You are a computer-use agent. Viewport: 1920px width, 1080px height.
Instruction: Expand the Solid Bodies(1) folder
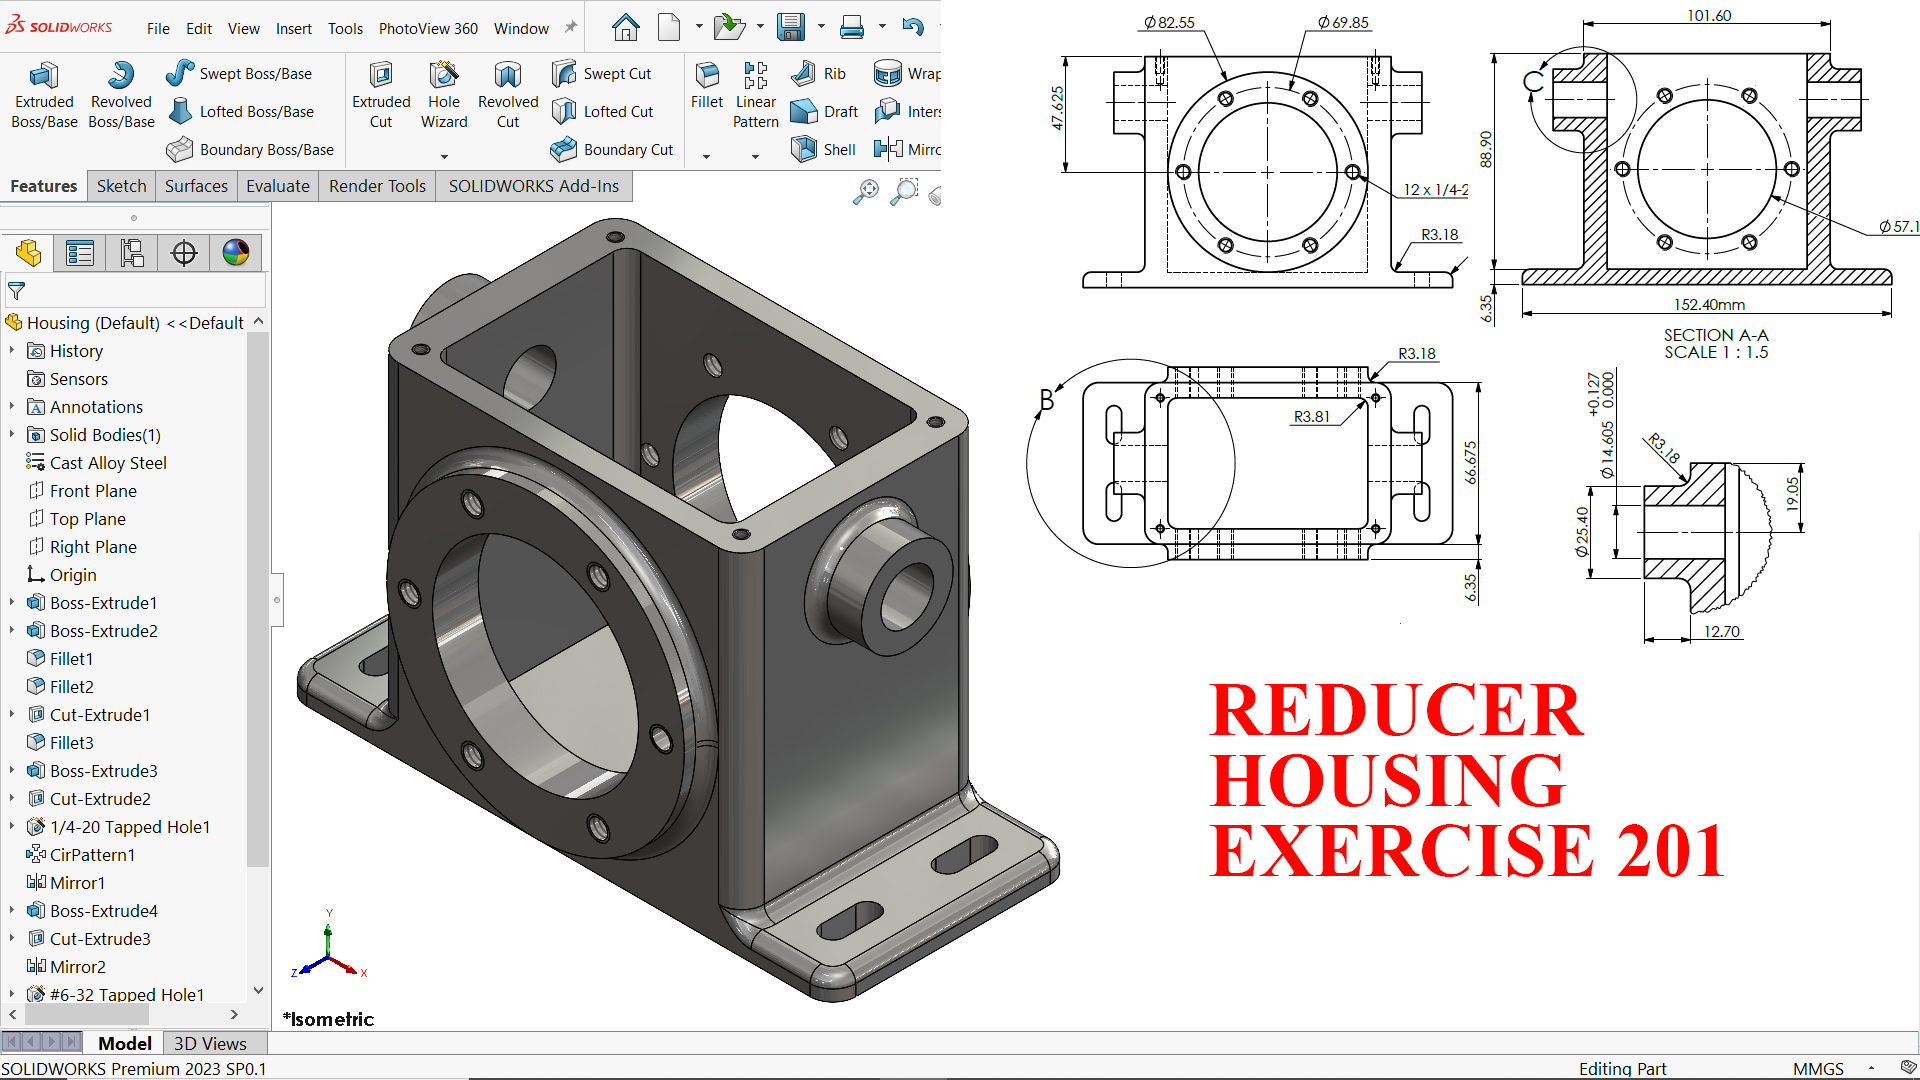point(12,435)
